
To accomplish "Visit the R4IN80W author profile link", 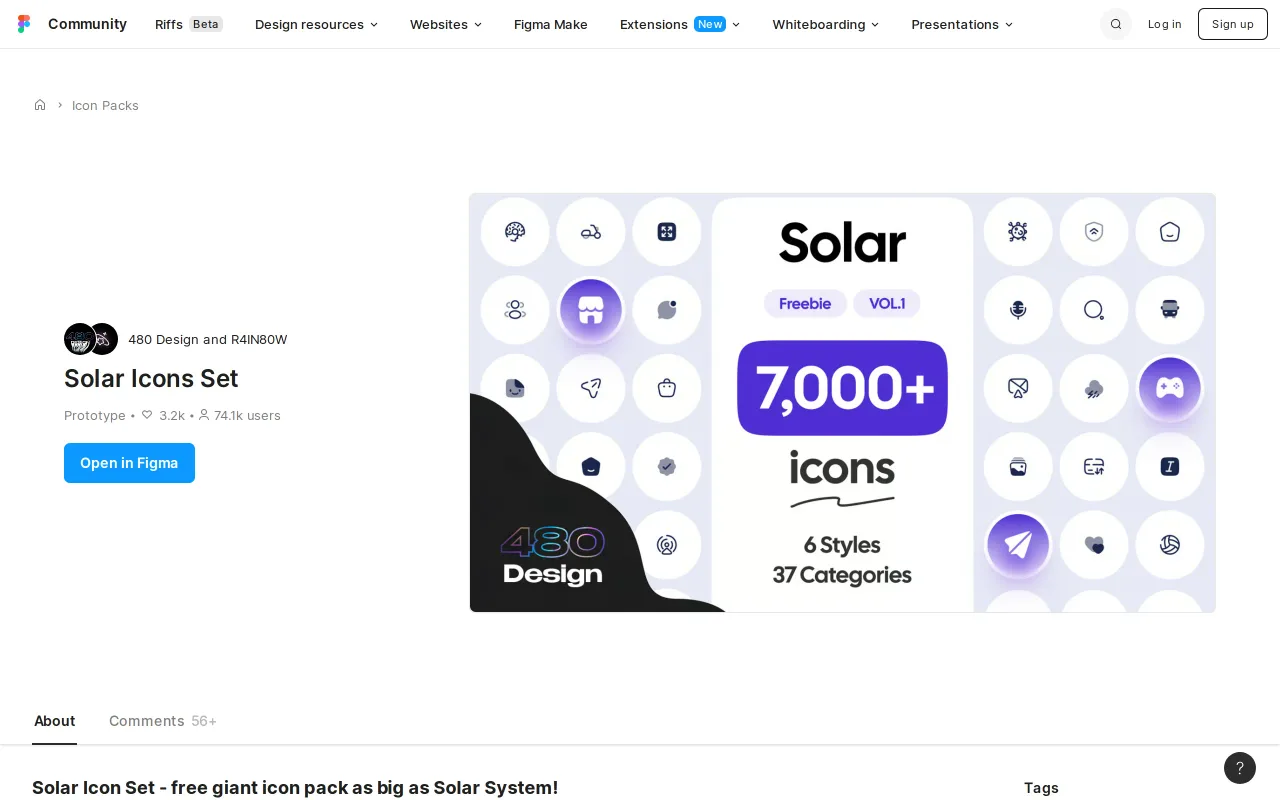I will tap(259, 339).
